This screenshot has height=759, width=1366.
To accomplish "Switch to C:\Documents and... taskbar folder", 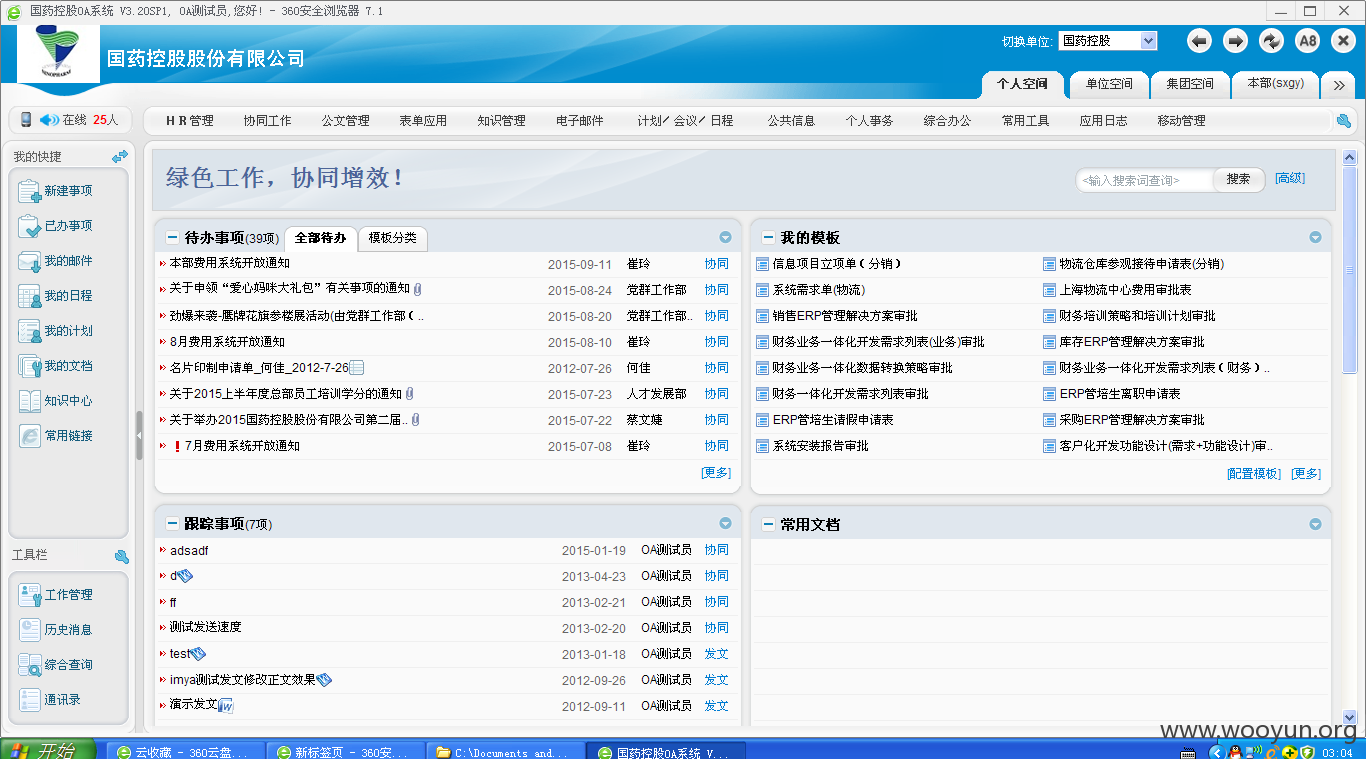I will click(505, 751).
